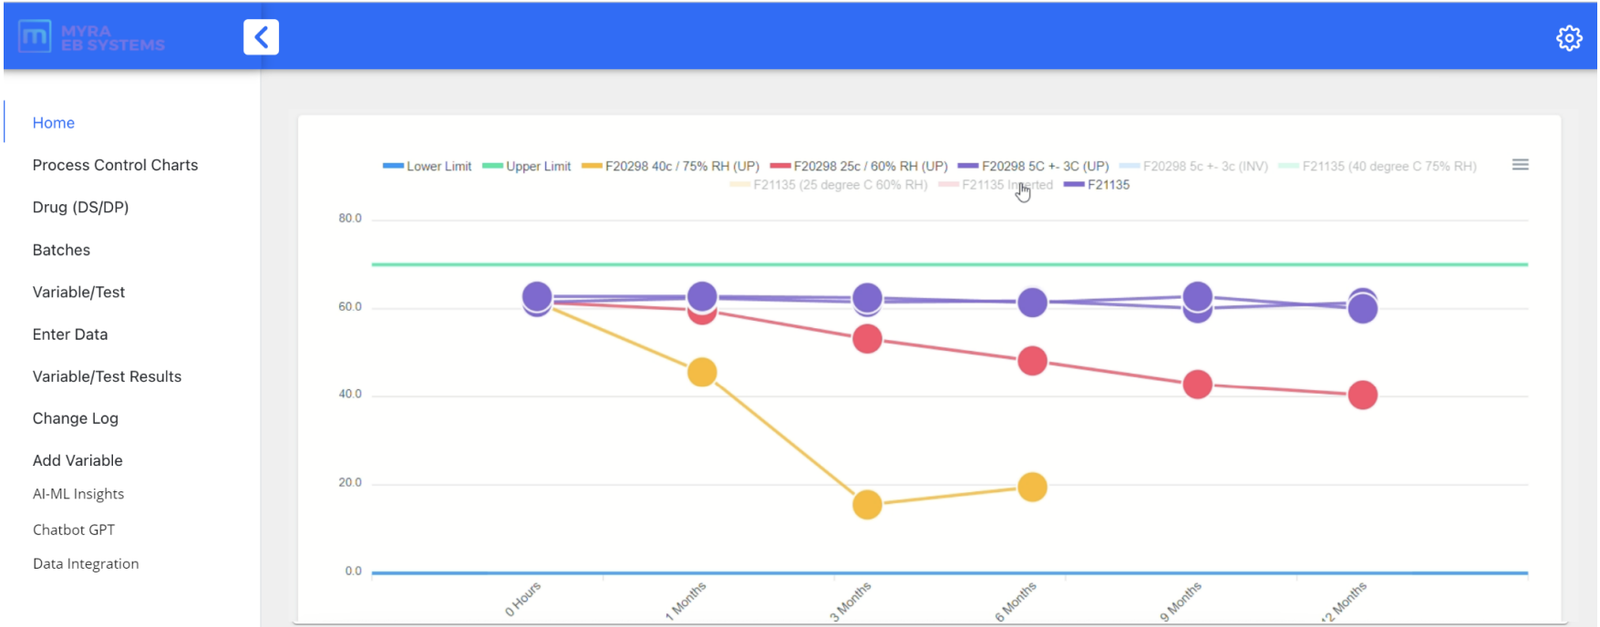Navigate to Batches
Screen dimensions: 1600x627
61,250
